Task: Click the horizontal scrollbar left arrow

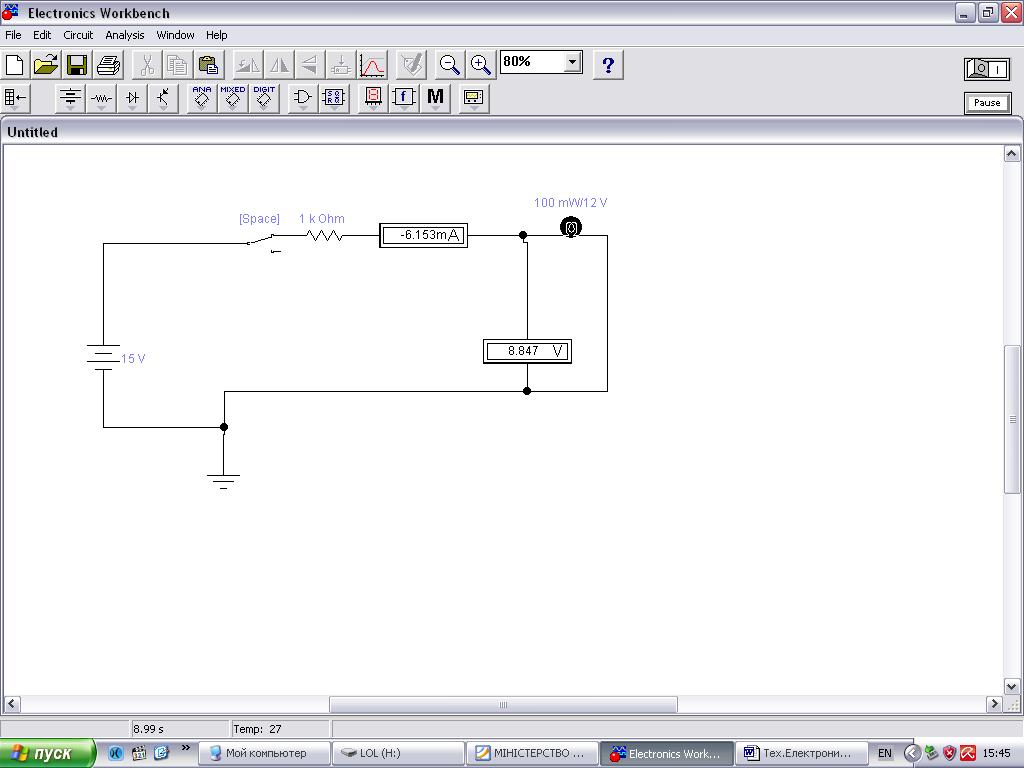Action: click(x=12, y=704)
